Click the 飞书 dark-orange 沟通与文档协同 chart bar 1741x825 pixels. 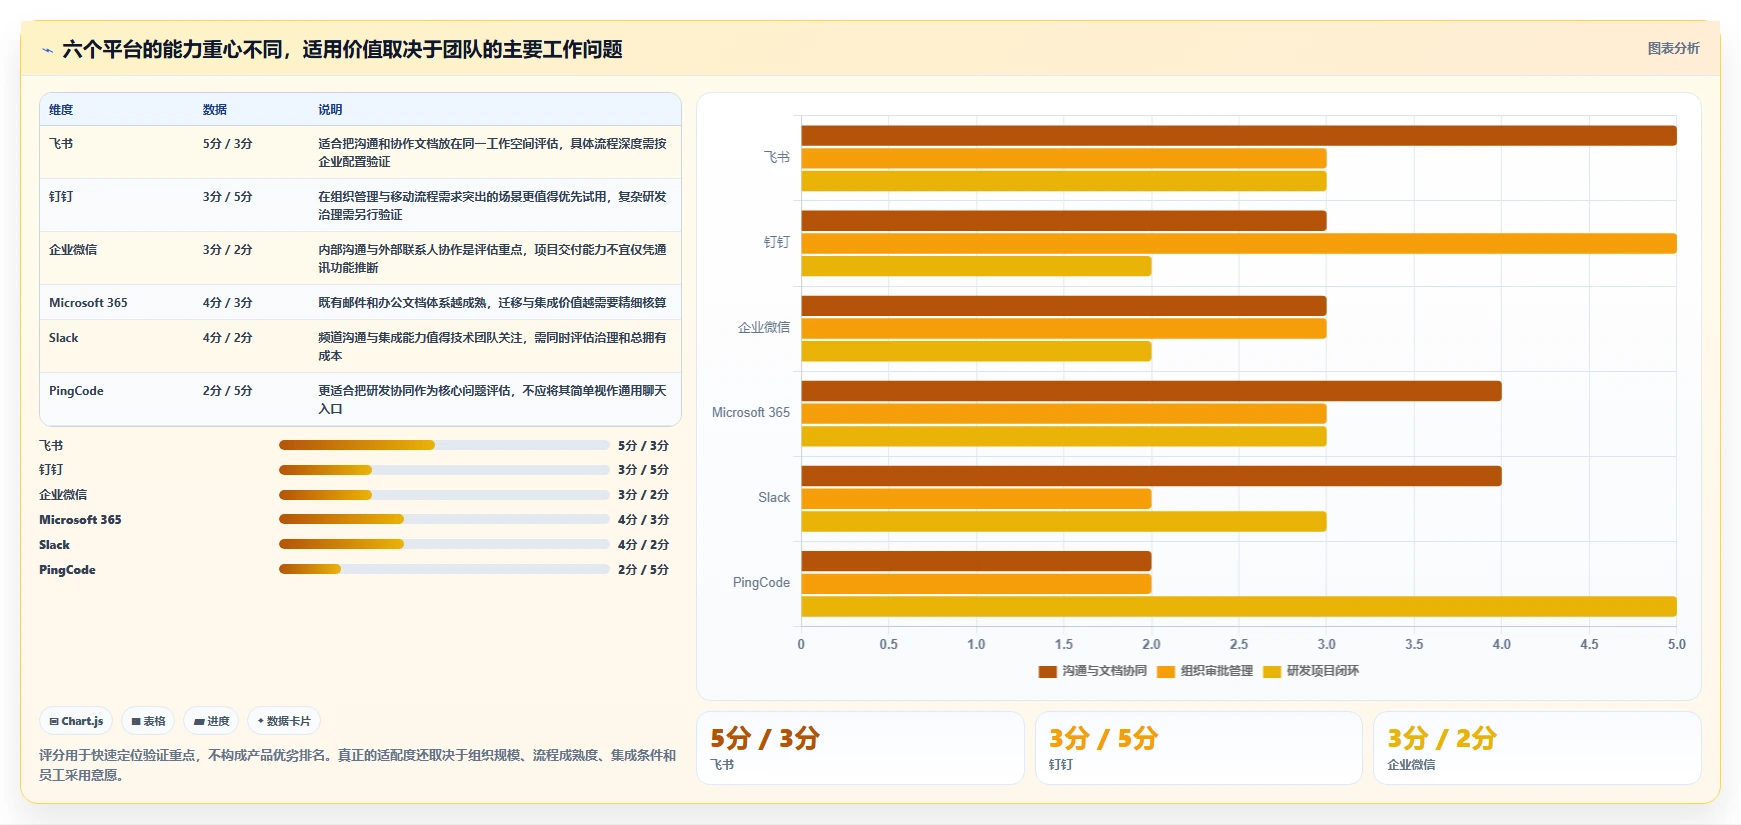pyautogui.click(x=1239, y=136)
